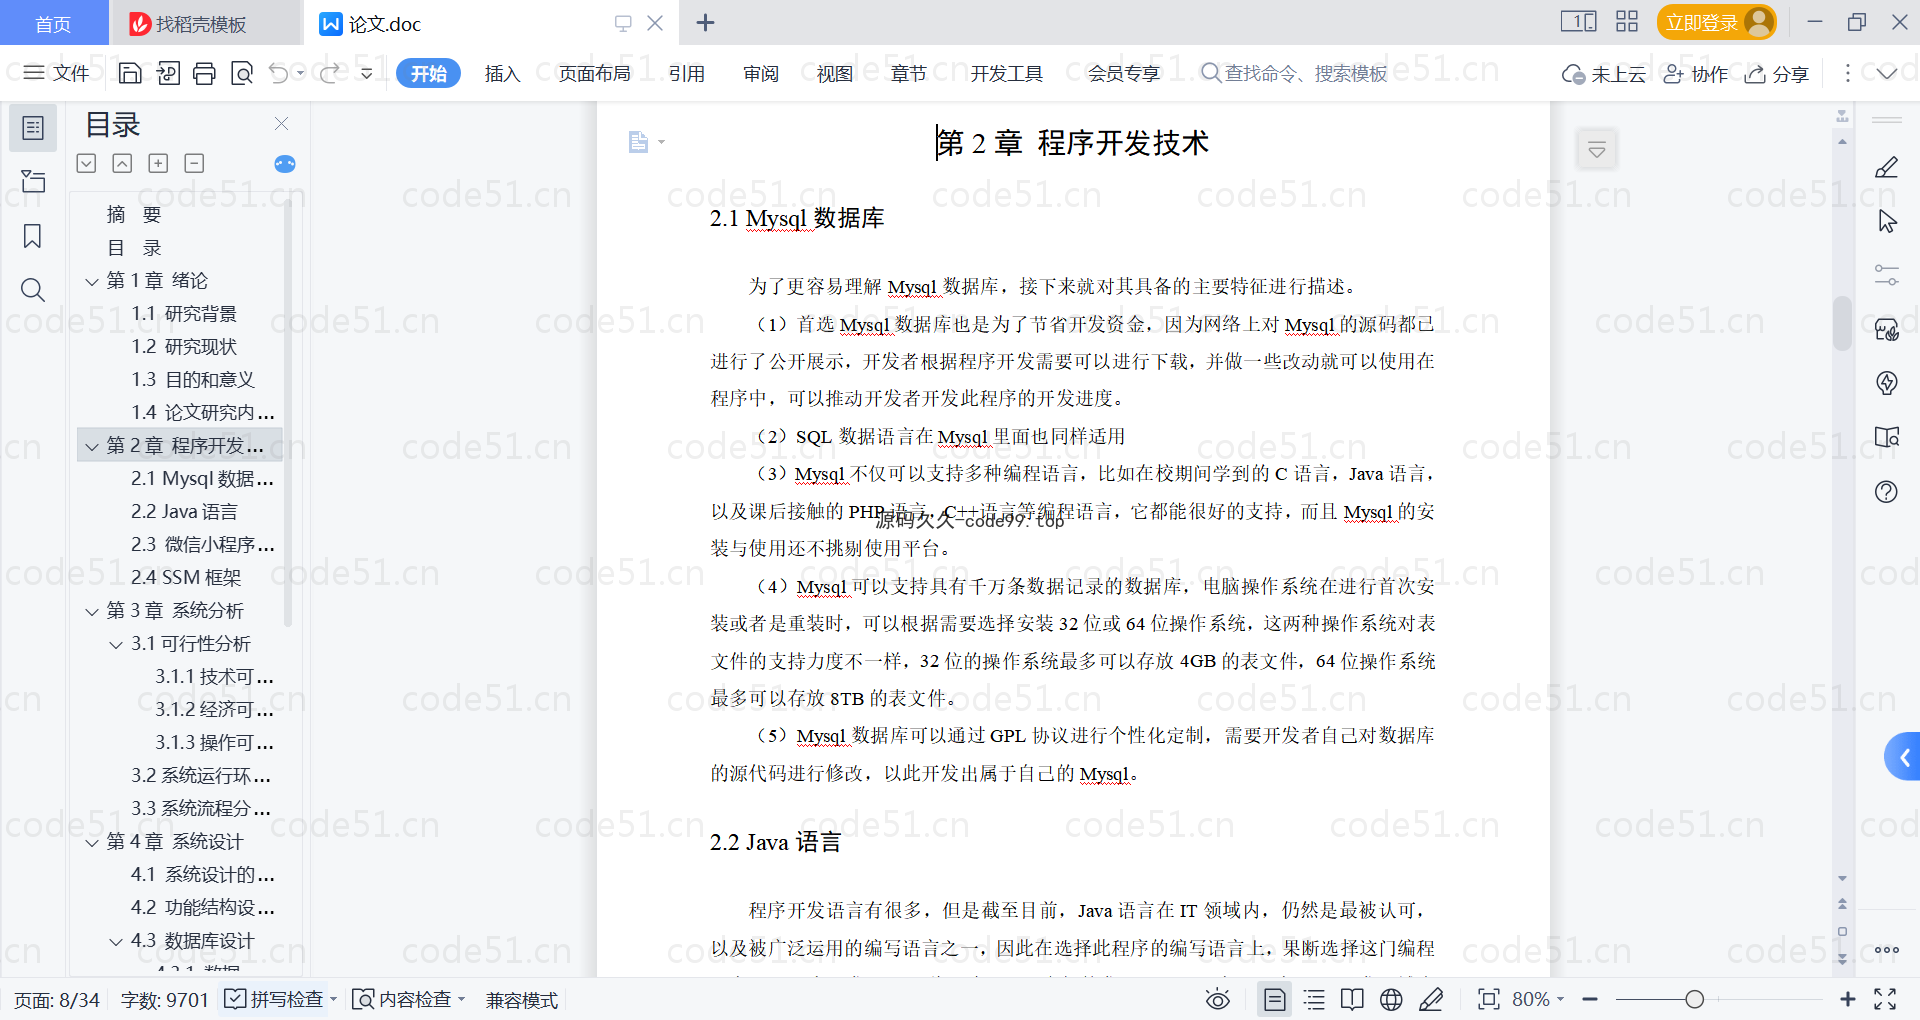Click the save icon in quick toolbar
Viewport: 1920px width, 1020px height.
coord(130,73)
